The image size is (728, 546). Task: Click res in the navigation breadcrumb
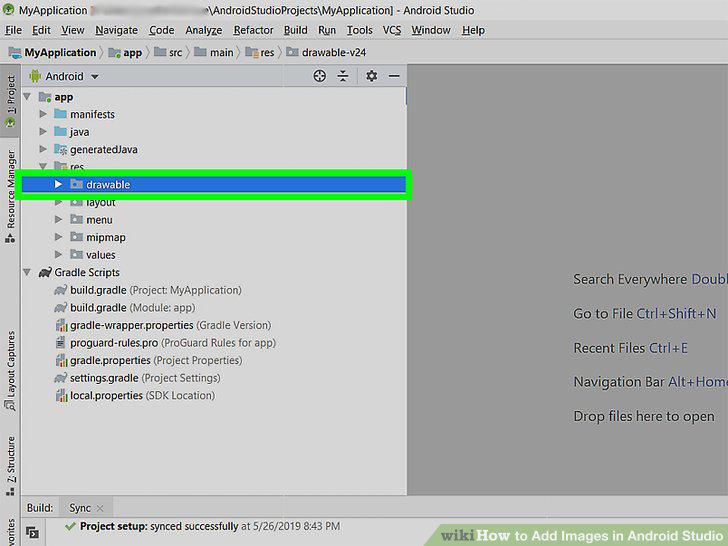(260, 52)
